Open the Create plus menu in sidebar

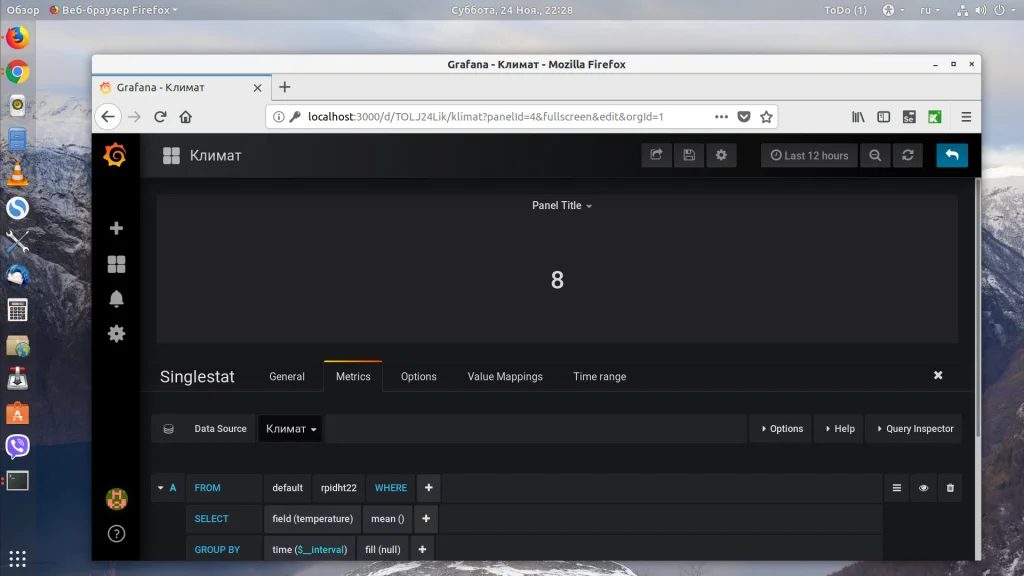[x=116, y=229]
